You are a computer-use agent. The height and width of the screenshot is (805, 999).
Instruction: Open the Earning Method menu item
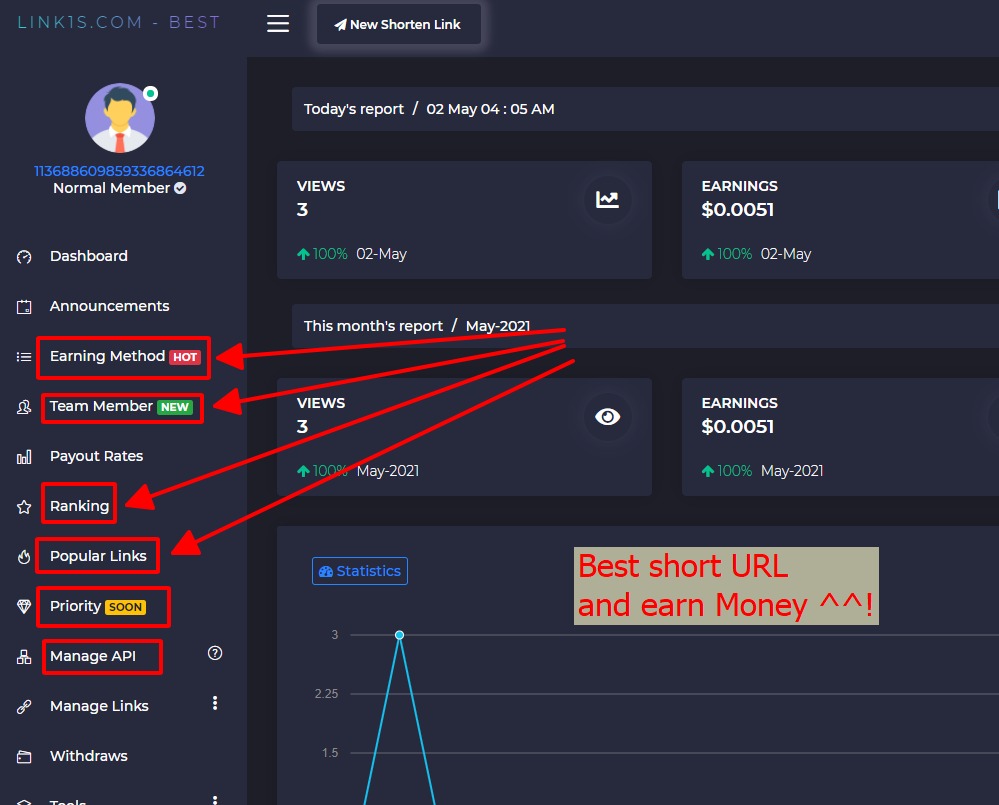[108, 356]
